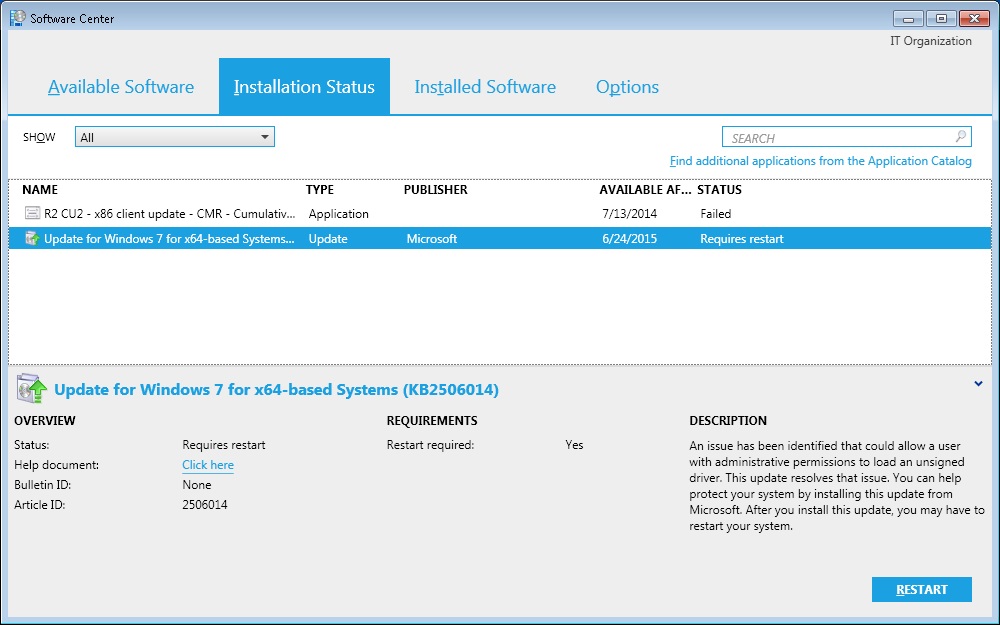Open the Installed Software tab
Screen dimensions: 1000x625
click(485, 87)
